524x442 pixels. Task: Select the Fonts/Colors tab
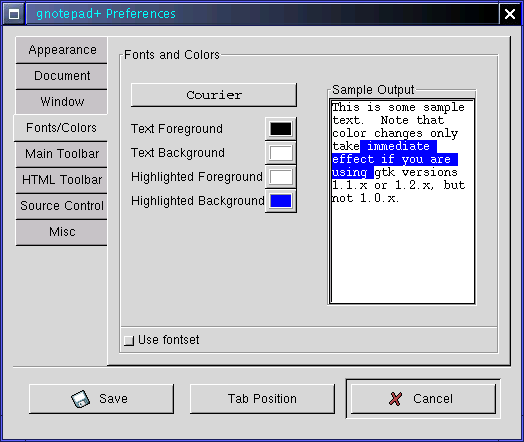click(61, 128)
